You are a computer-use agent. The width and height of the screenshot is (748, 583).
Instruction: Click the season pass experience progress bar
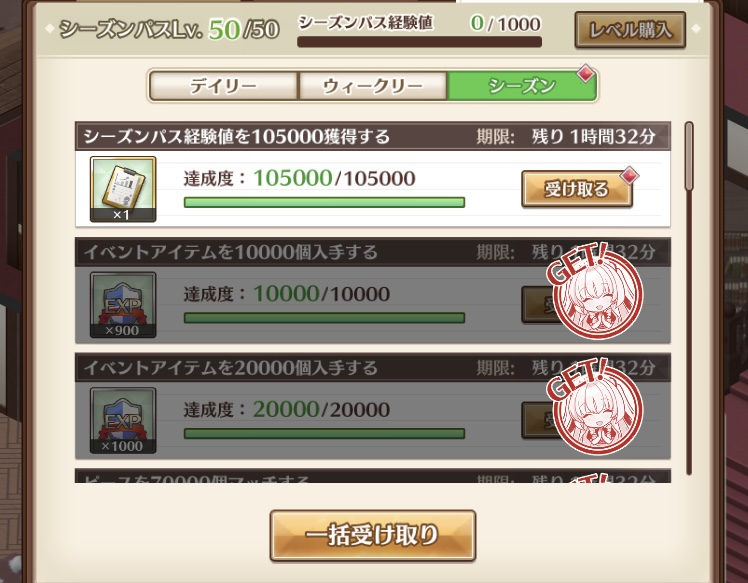point(419,42)
